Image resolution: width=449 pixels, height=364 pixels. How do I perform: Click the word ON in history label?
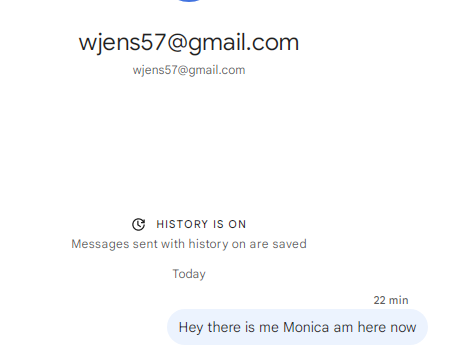(x=237, y=224)
